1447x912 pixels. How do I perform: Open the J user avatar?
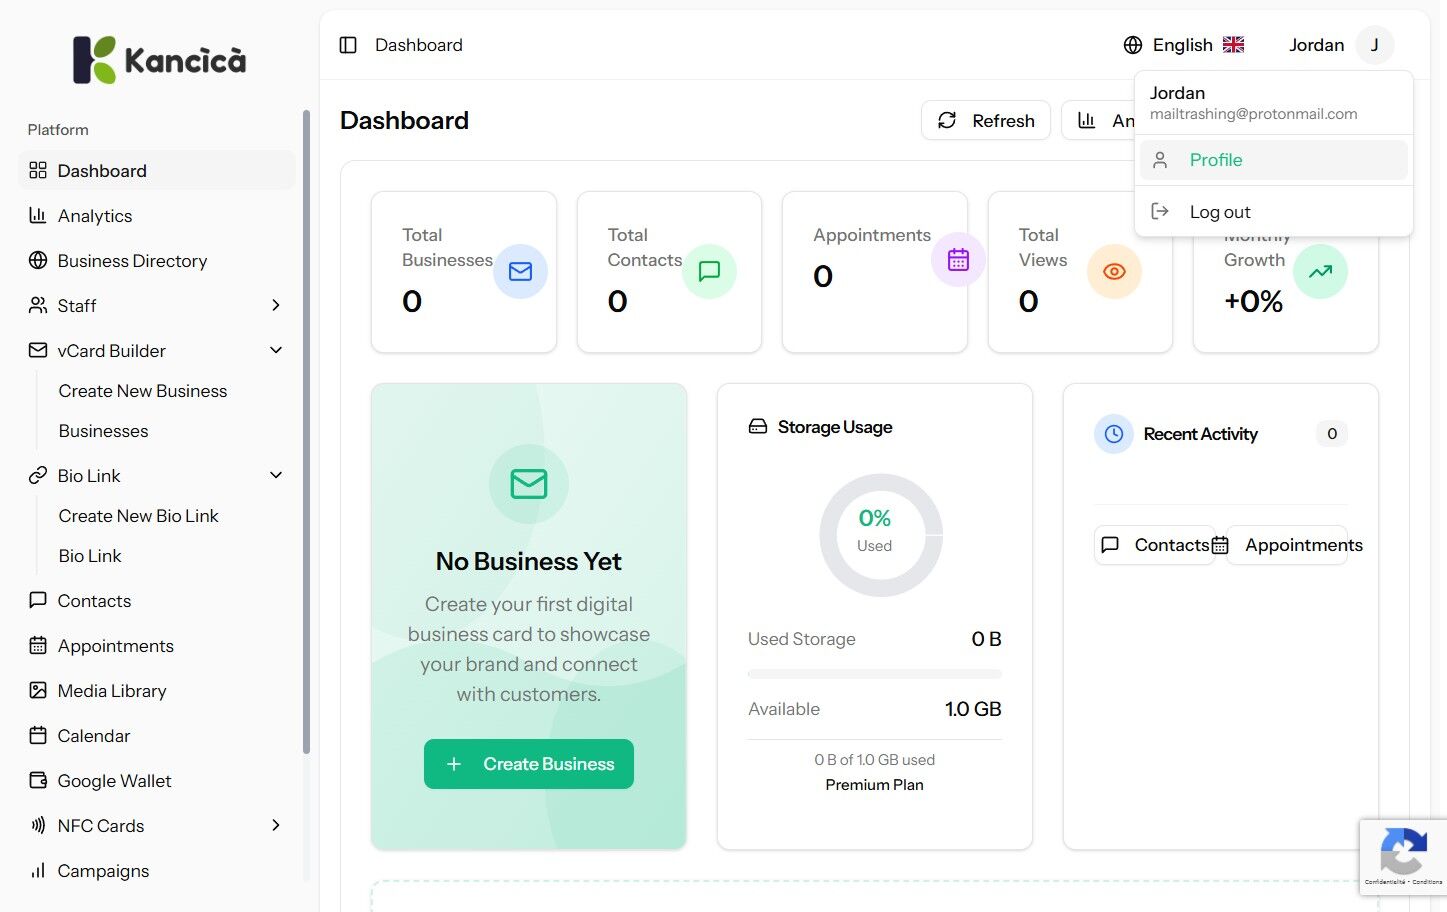(x=1375, y=45)
